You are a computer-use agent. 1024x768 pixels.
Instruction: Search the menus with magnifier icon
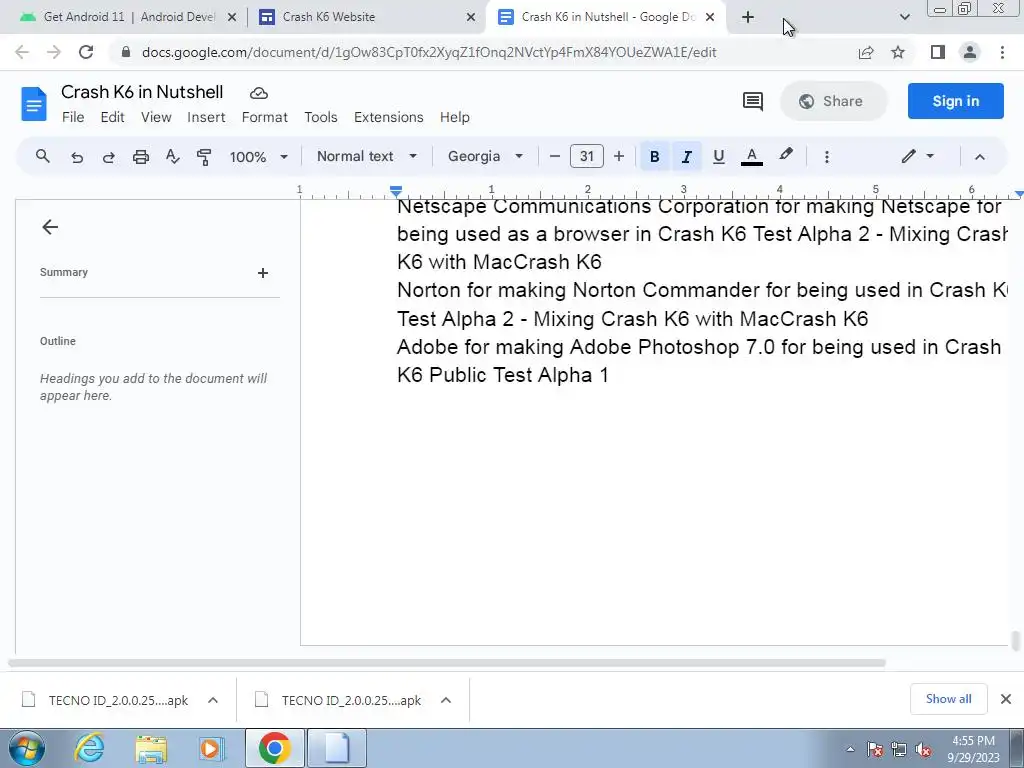click(42, 156)
